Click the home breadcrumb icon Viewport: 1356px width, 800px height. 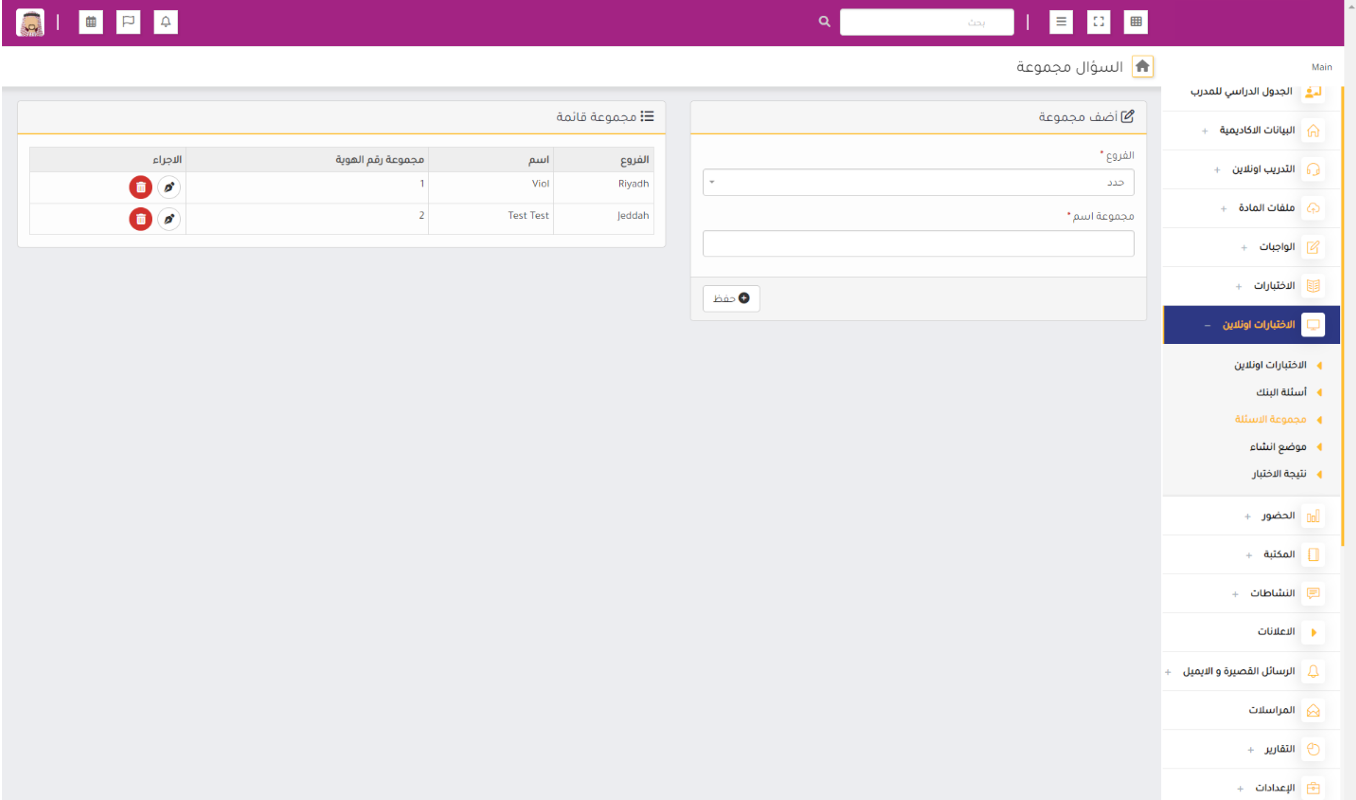[x=1142, y=67]
